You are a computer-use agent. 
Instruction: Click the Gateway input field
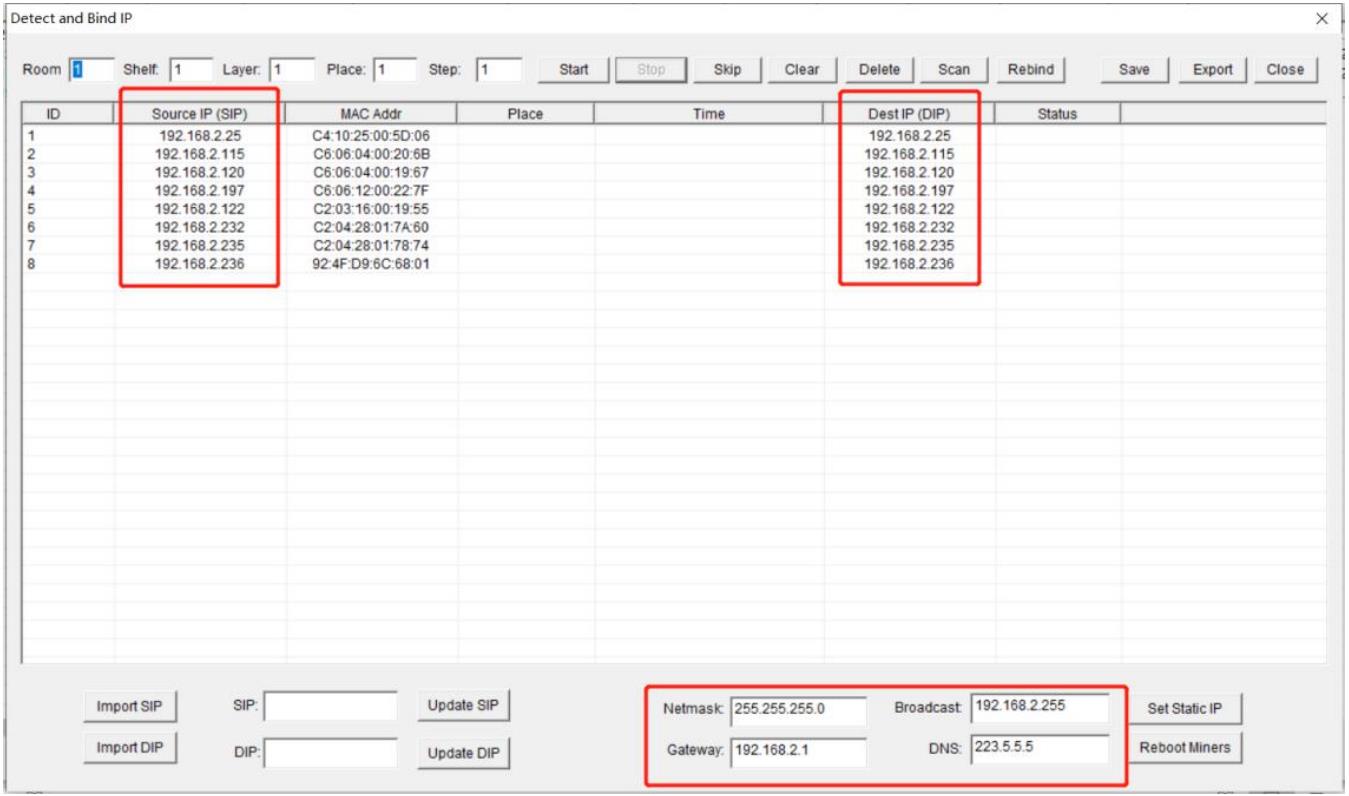pyautogui.click(x=797, y=751)
